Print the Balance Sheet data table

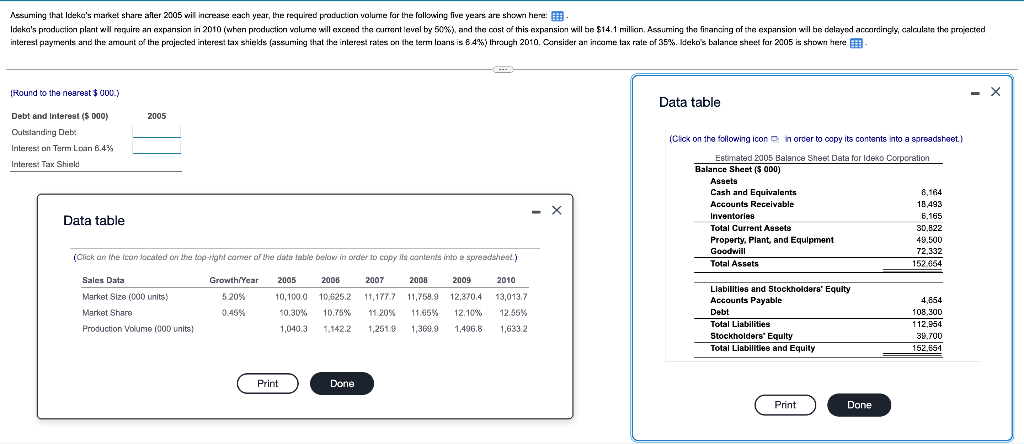pyautogui.click(x=785, y=405)
